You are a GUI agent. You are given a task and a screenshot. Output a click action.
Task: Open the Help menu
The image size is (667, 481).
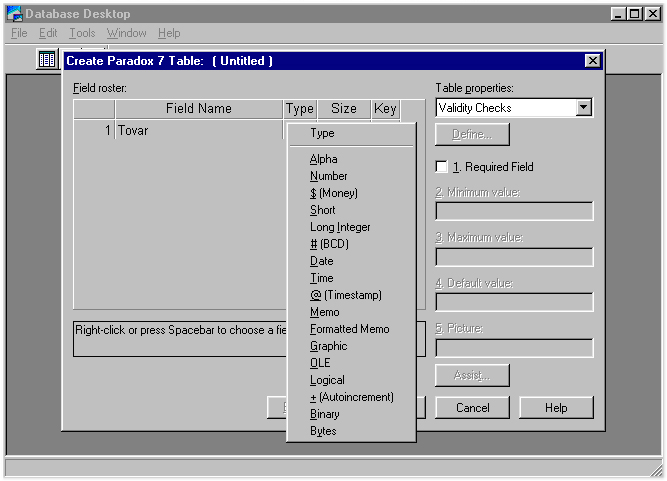click(x=169, y=33)
